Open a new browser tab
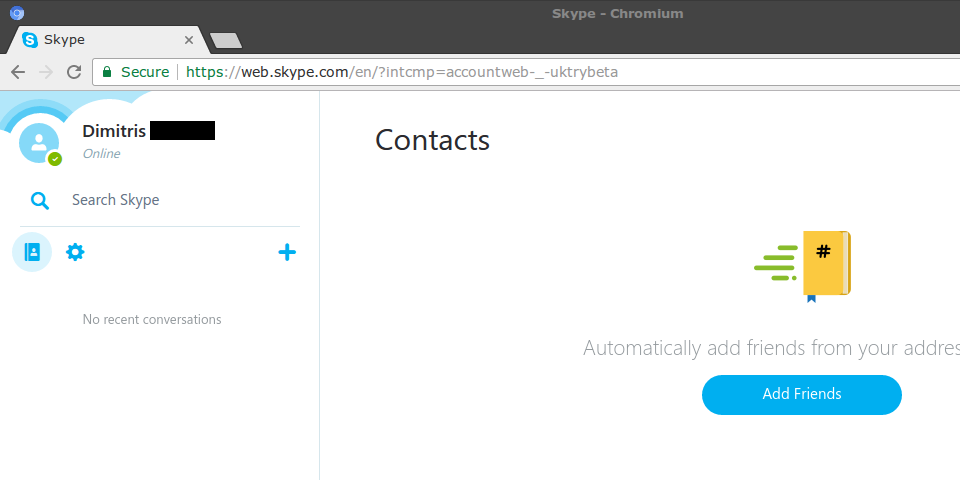960x480 pixels. tap(226, 40)
